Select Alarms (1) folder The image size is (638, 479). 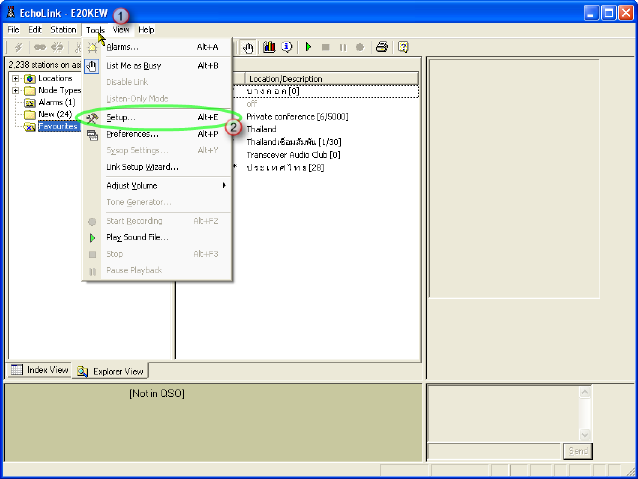coord(57,102)
